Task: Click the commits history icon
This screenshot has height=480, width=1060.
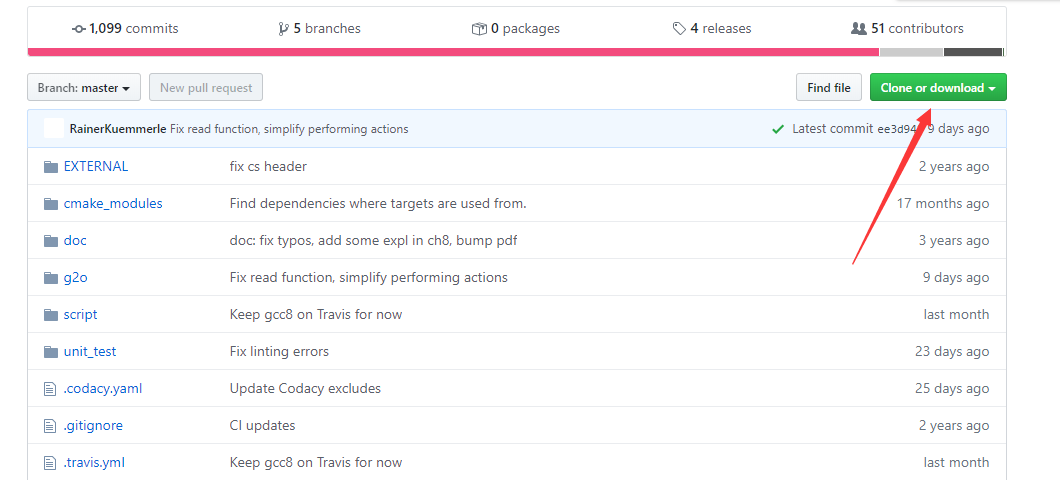Action: coord(79,29)
